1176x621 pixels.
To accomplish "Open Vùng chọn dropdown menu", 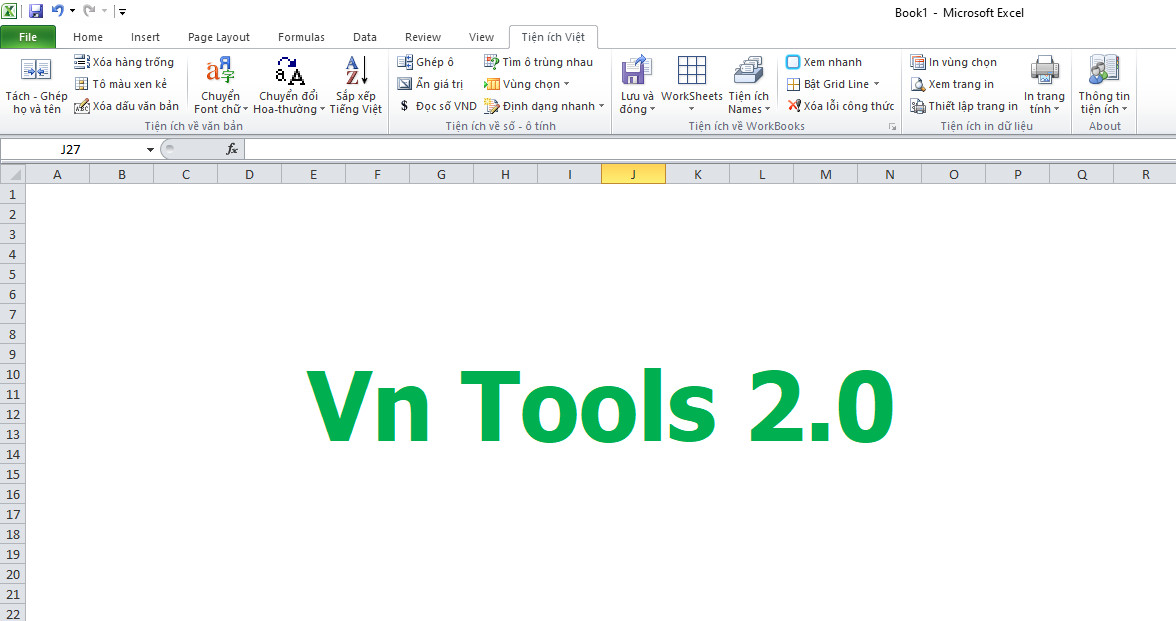I will [566, 85].
